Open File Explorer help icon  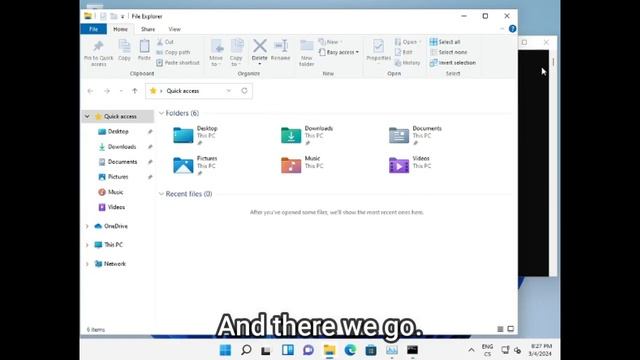pos(512,29)
